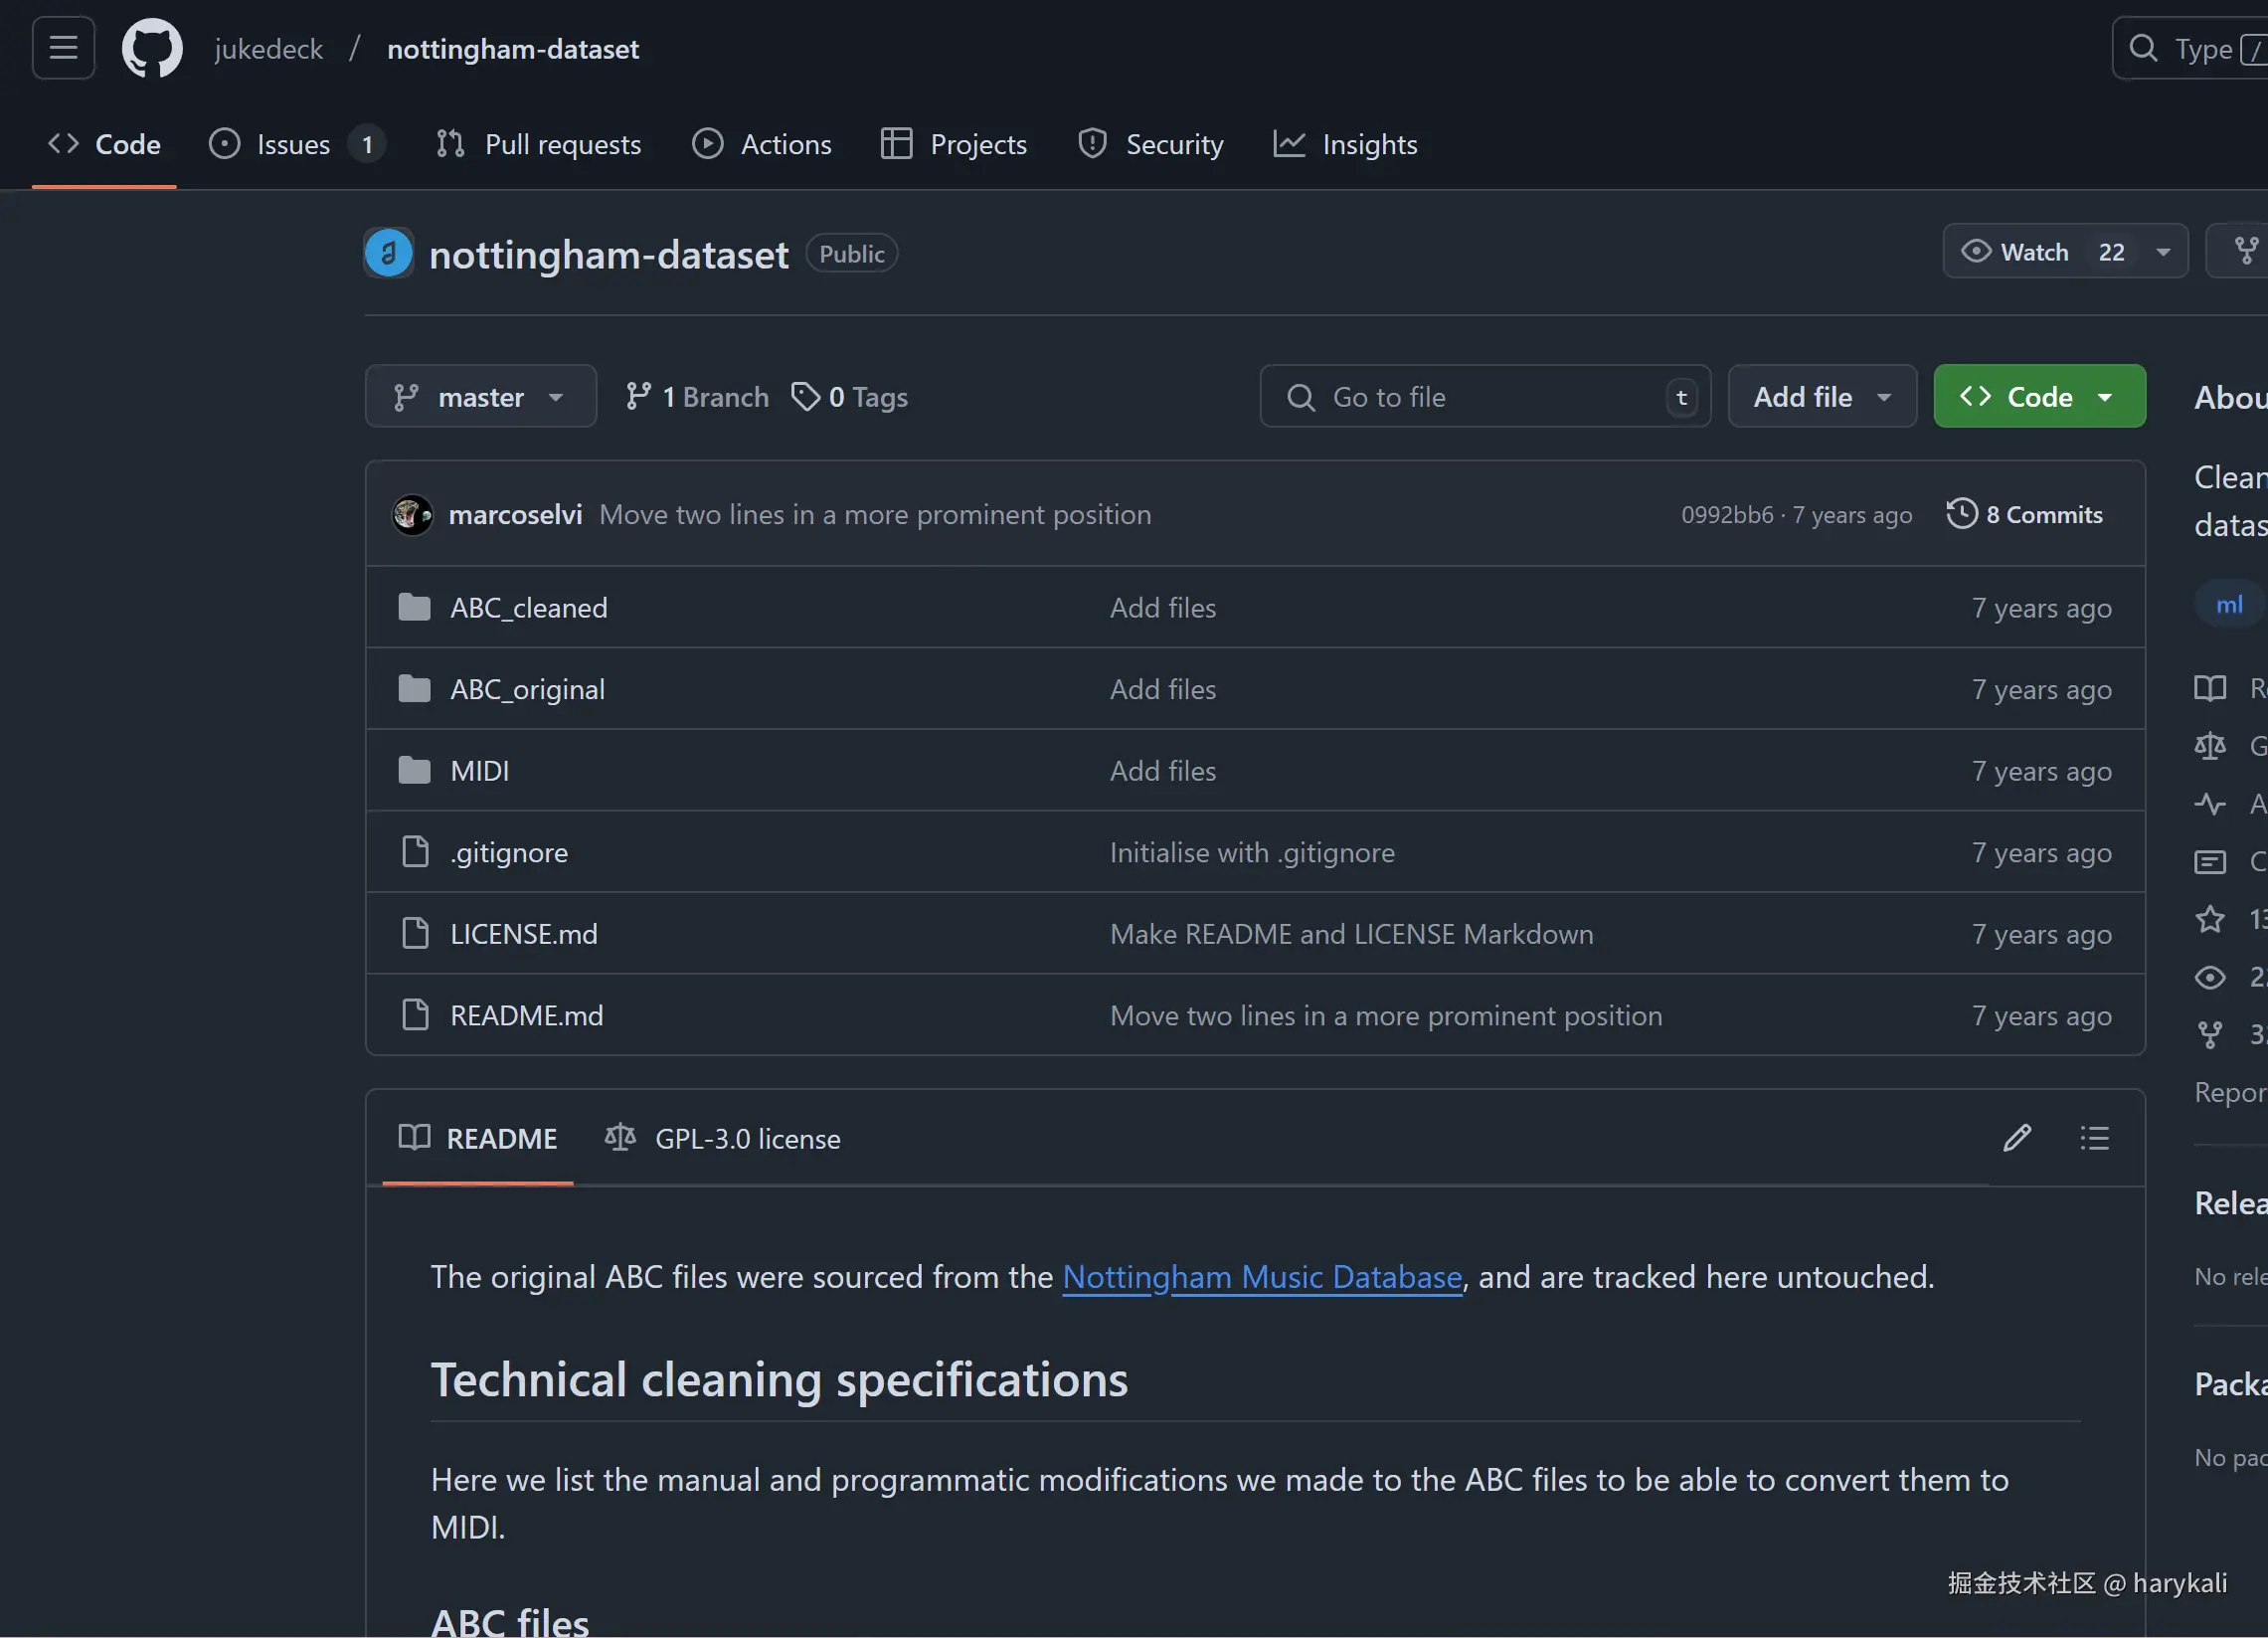Click the GitHub logo icon

point(152,48)
